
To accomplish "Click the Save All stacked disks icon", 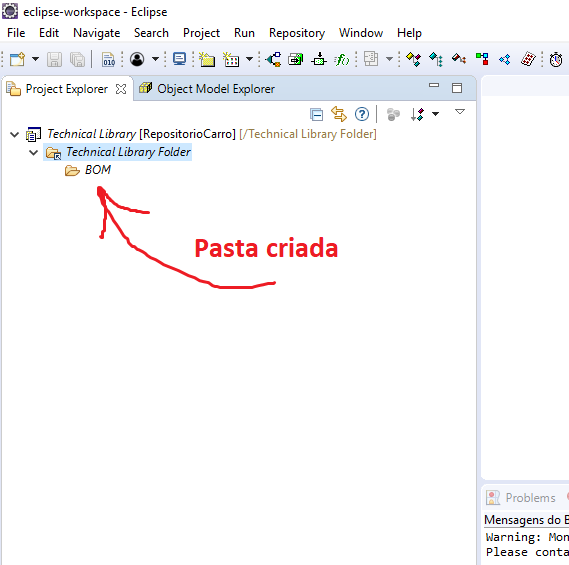I will pos(77,59).
